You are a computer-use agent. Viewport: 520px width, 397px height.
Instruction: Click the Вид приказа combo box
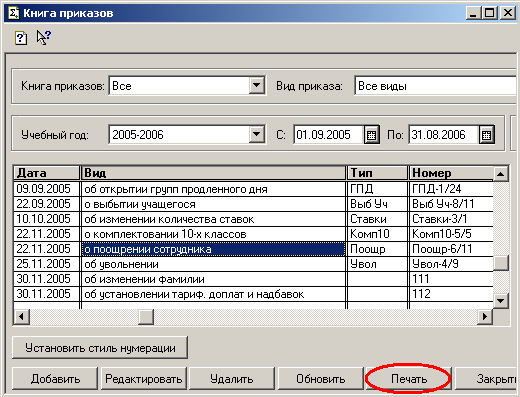pyautogui.click(x=435, y=86)
